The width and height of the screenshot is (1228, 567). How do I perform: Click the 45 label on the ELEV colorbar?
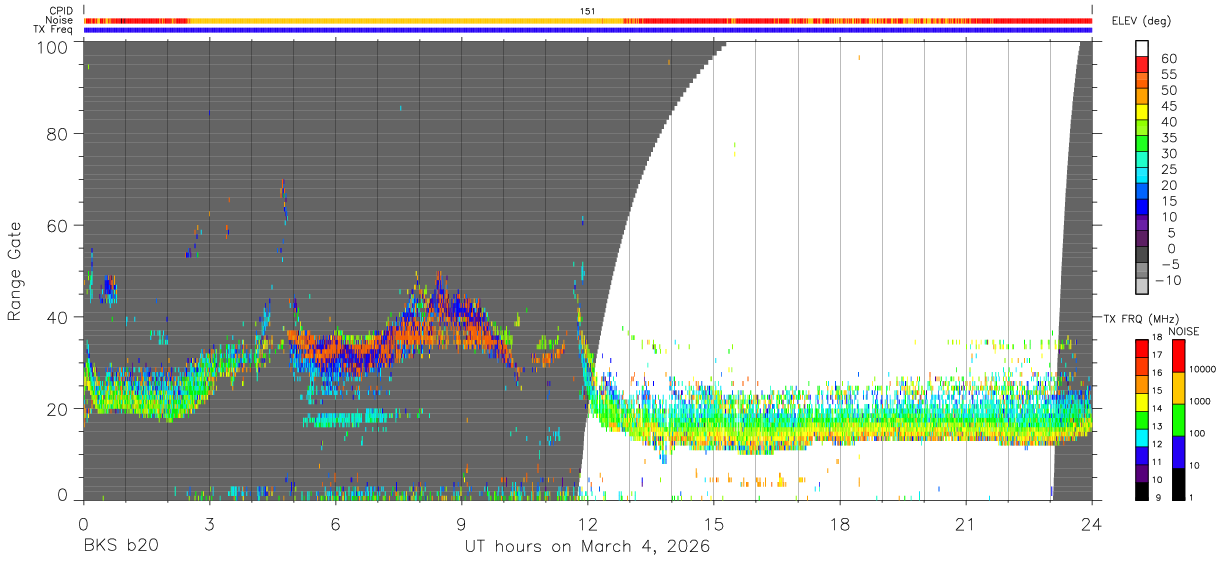(1168, 106)
